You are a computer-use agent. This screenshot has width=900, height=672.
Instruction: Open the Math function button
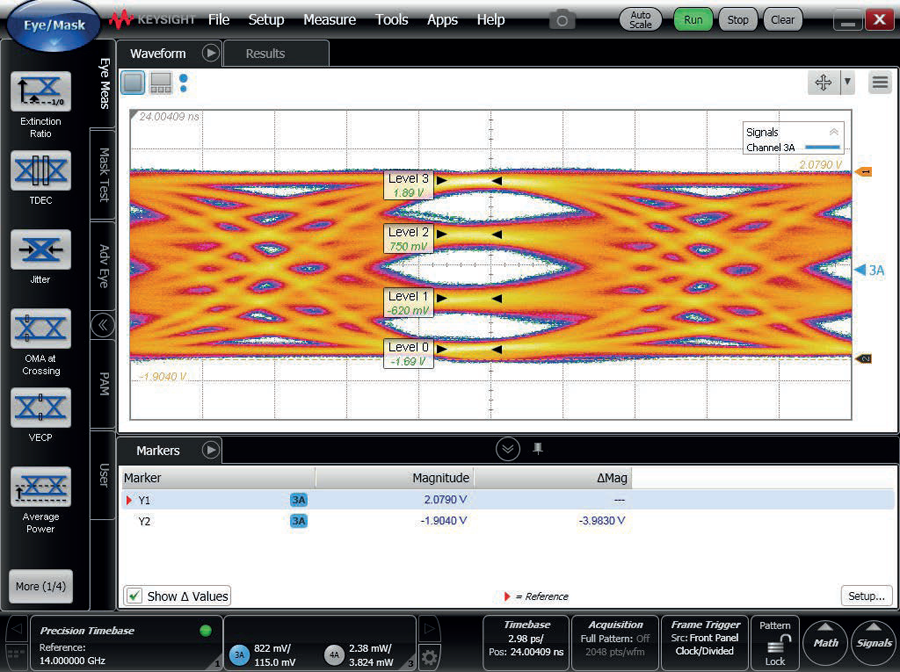pyautogui.click(x=826, y=641)
